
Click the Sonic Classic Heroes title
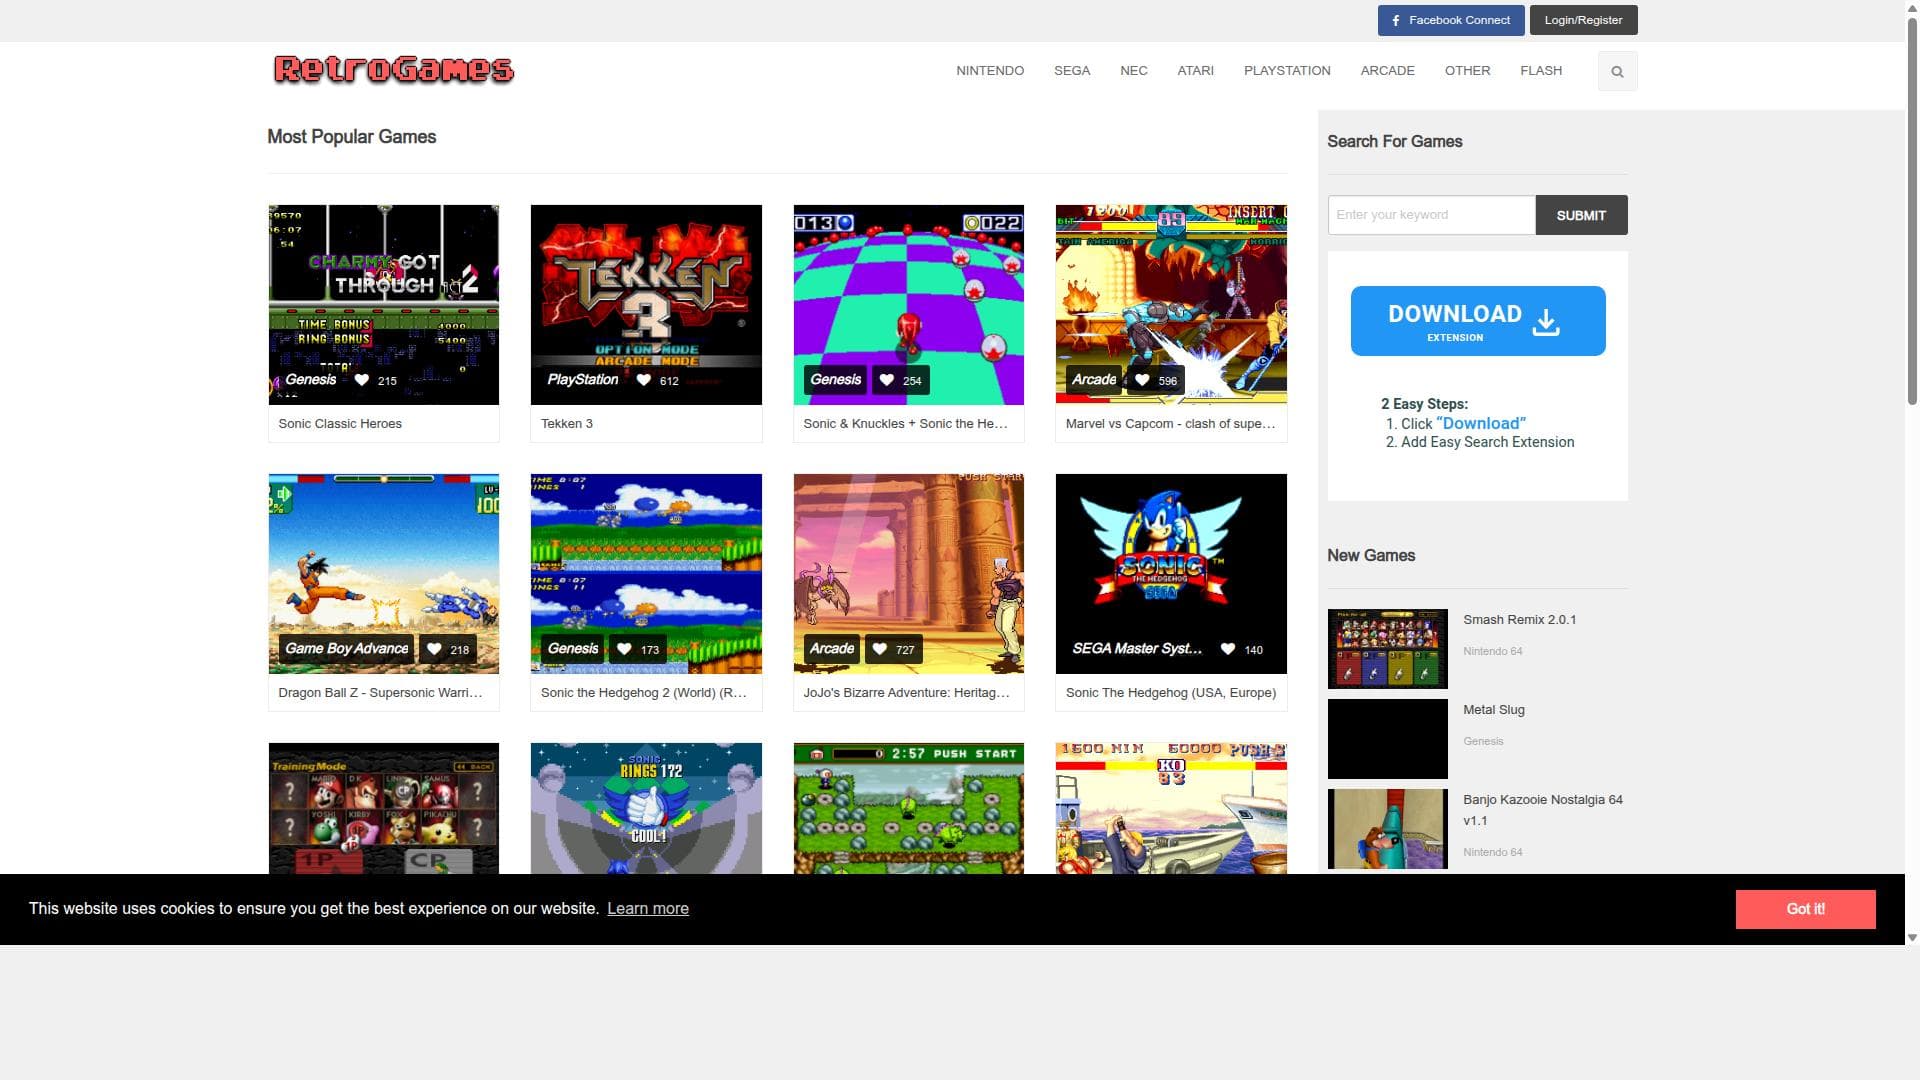[x=340, y=424]
